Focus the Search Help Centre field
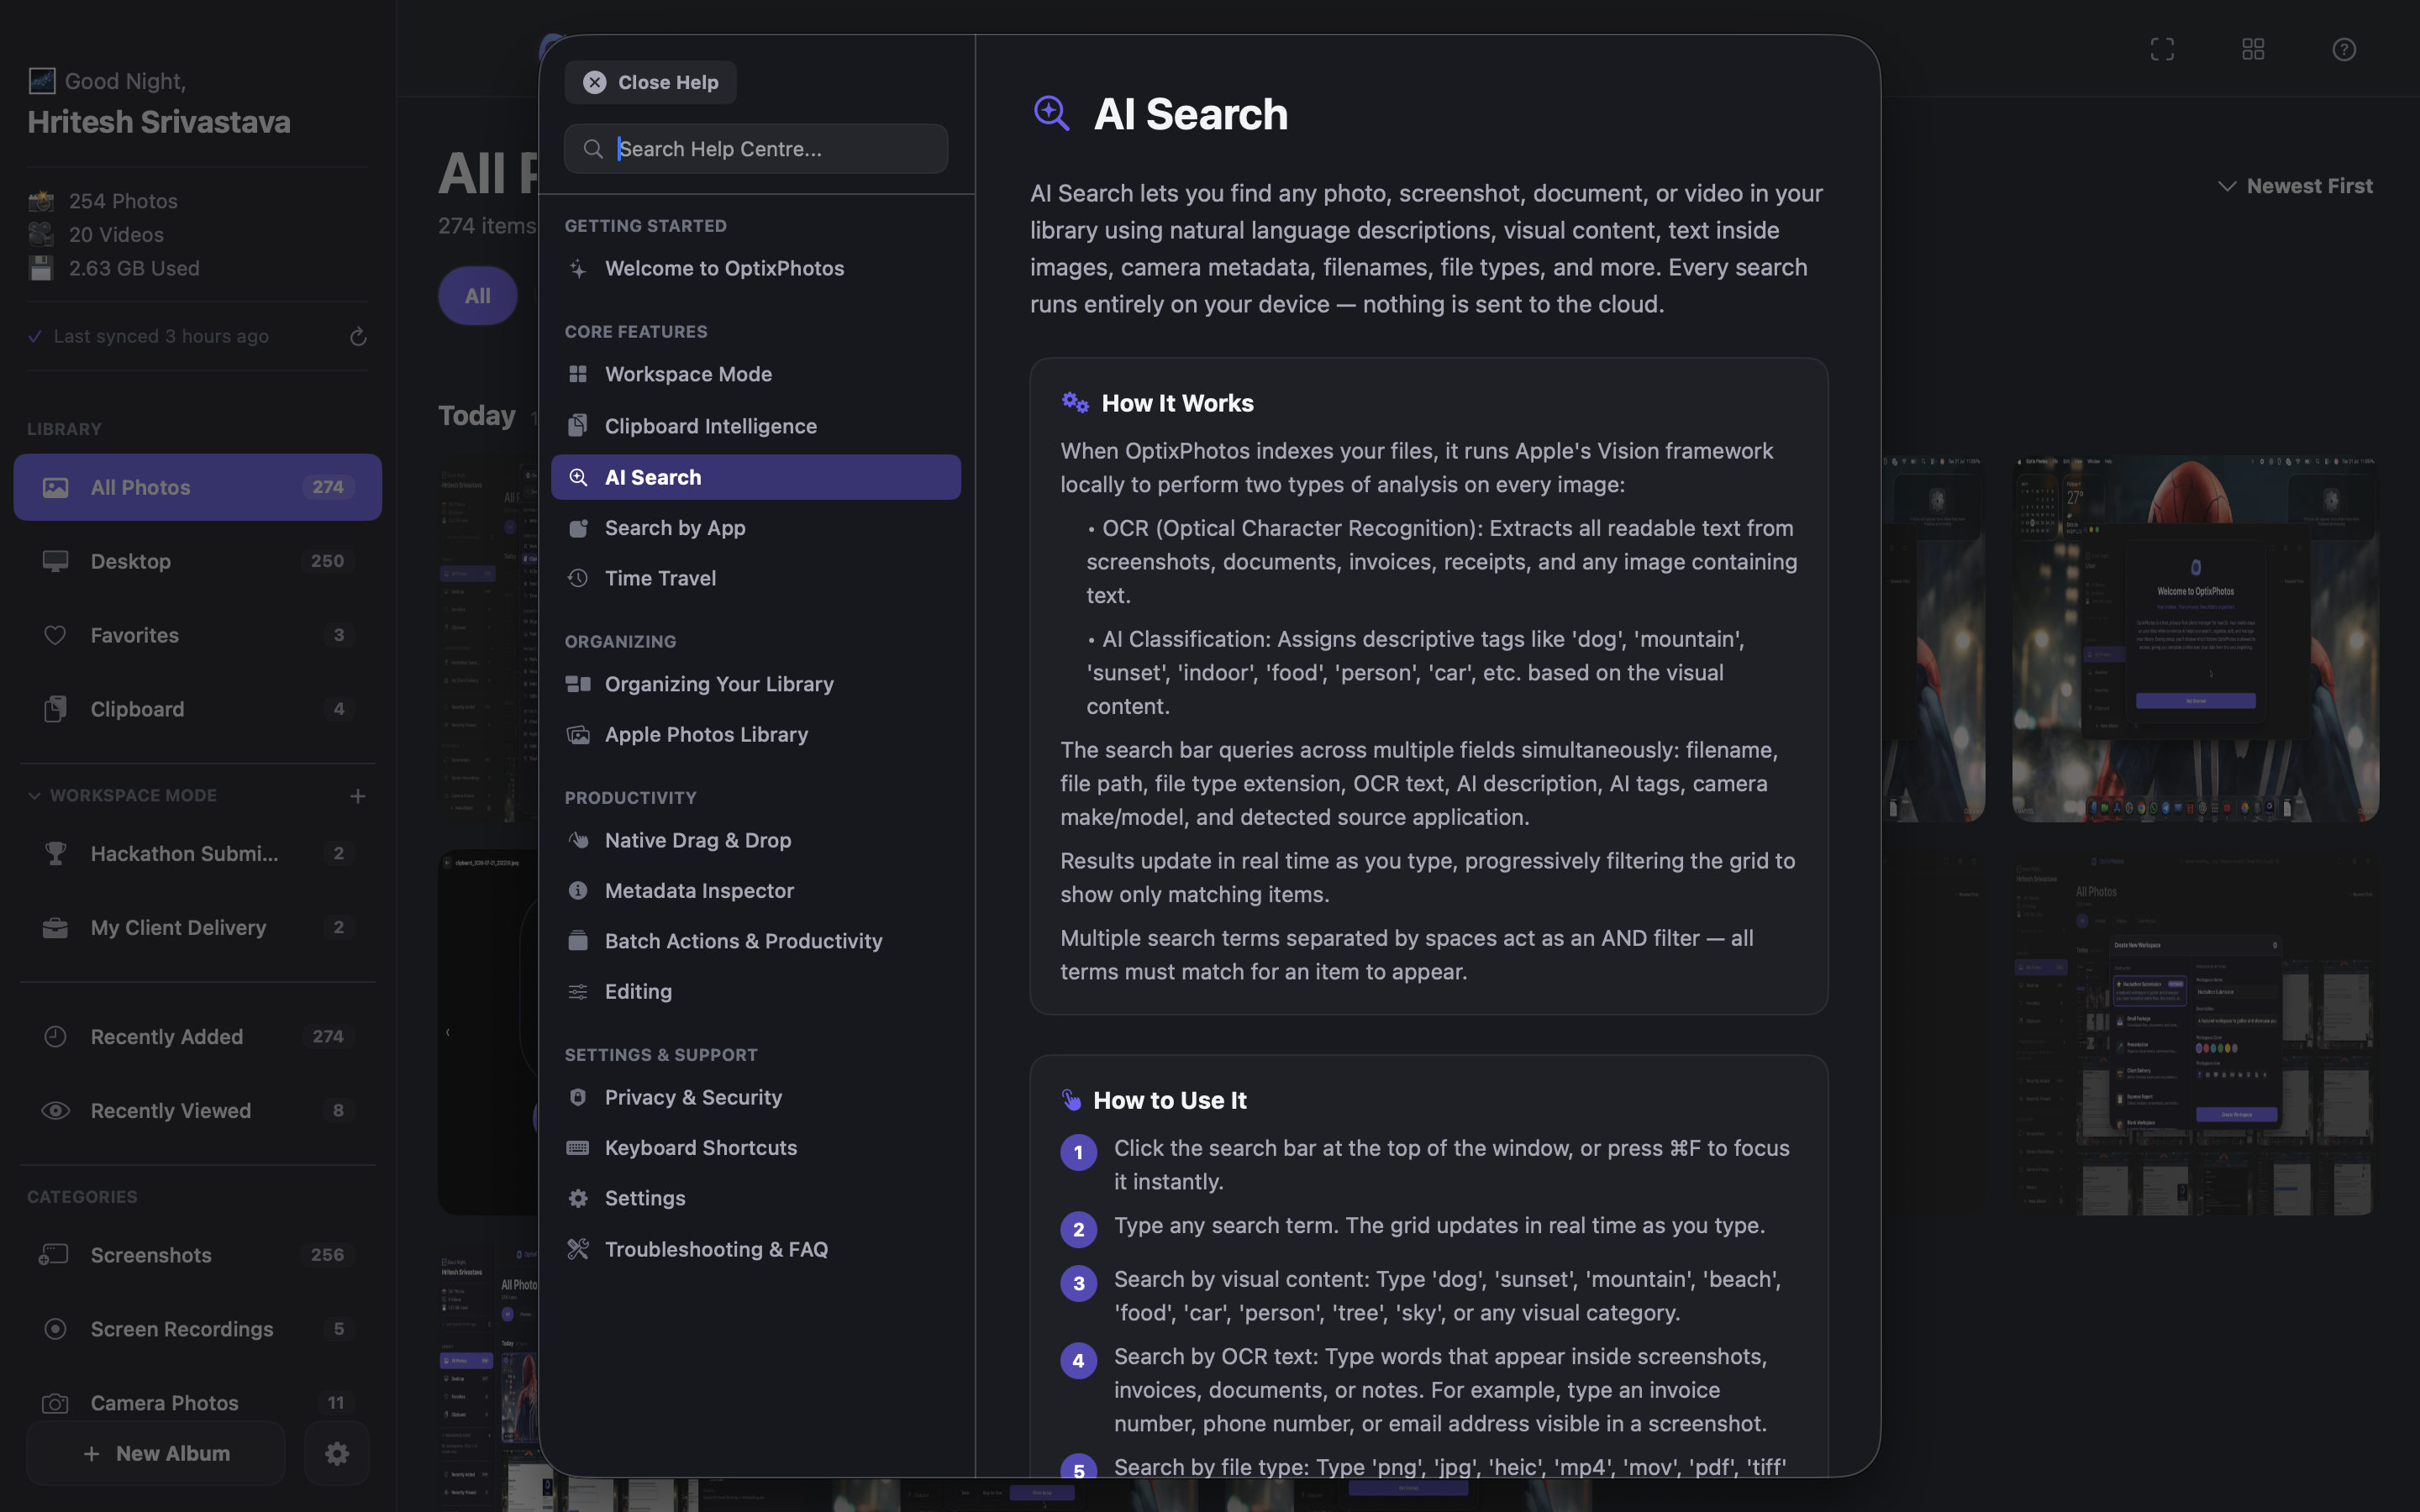This screenshot has height=1512, width=2420. 756,149
